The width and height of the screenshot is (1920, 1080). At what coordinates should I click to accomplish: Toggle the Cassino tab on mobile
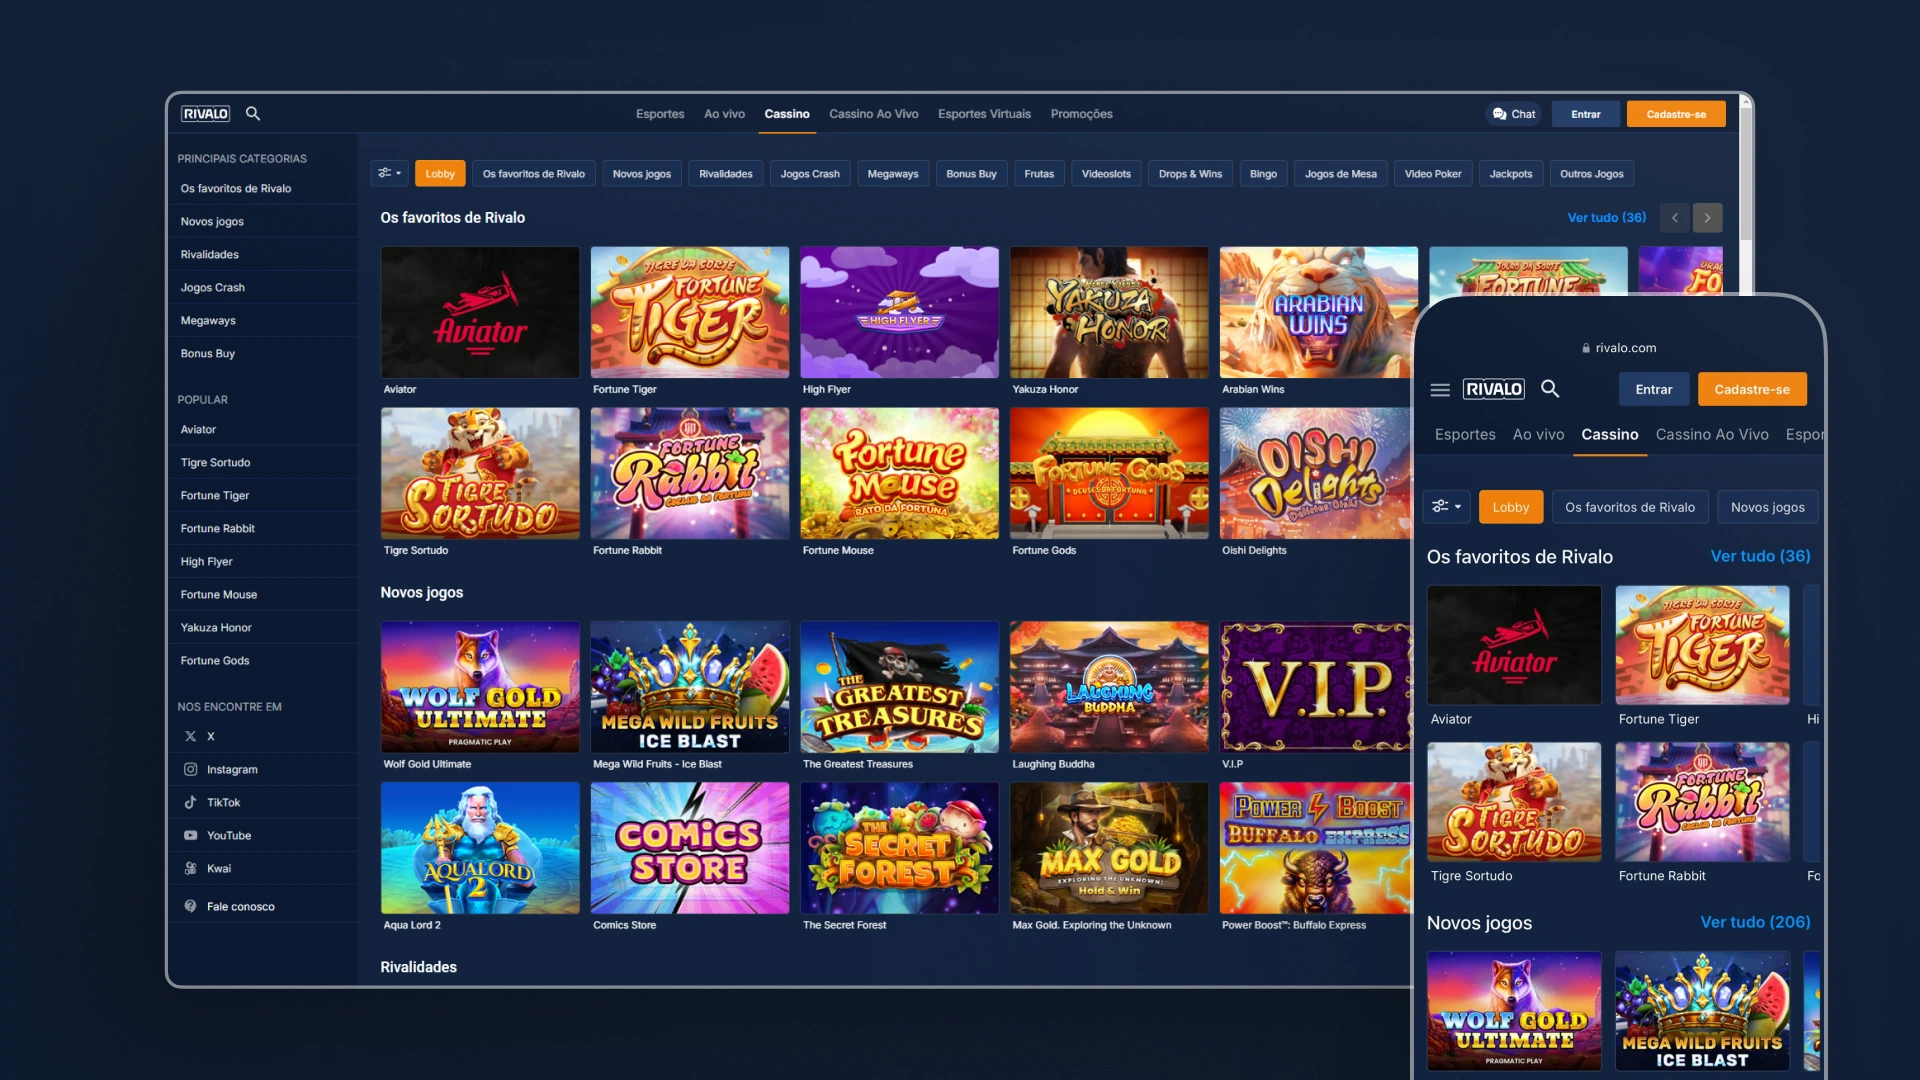click(x=1610, y=434)
